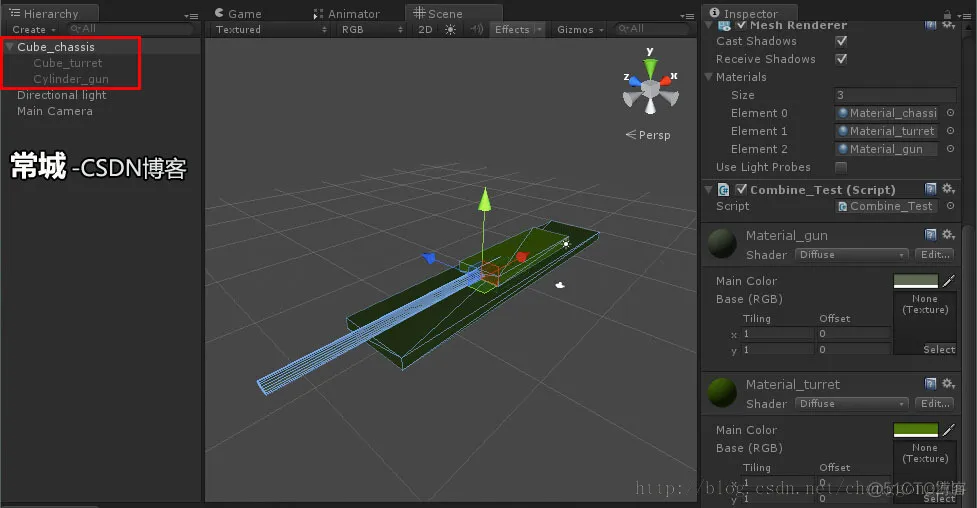This screenshot has width=977, height=508.
Task: Select Cube_turret in Hierarchy
Action: click(x=67, y=63)
